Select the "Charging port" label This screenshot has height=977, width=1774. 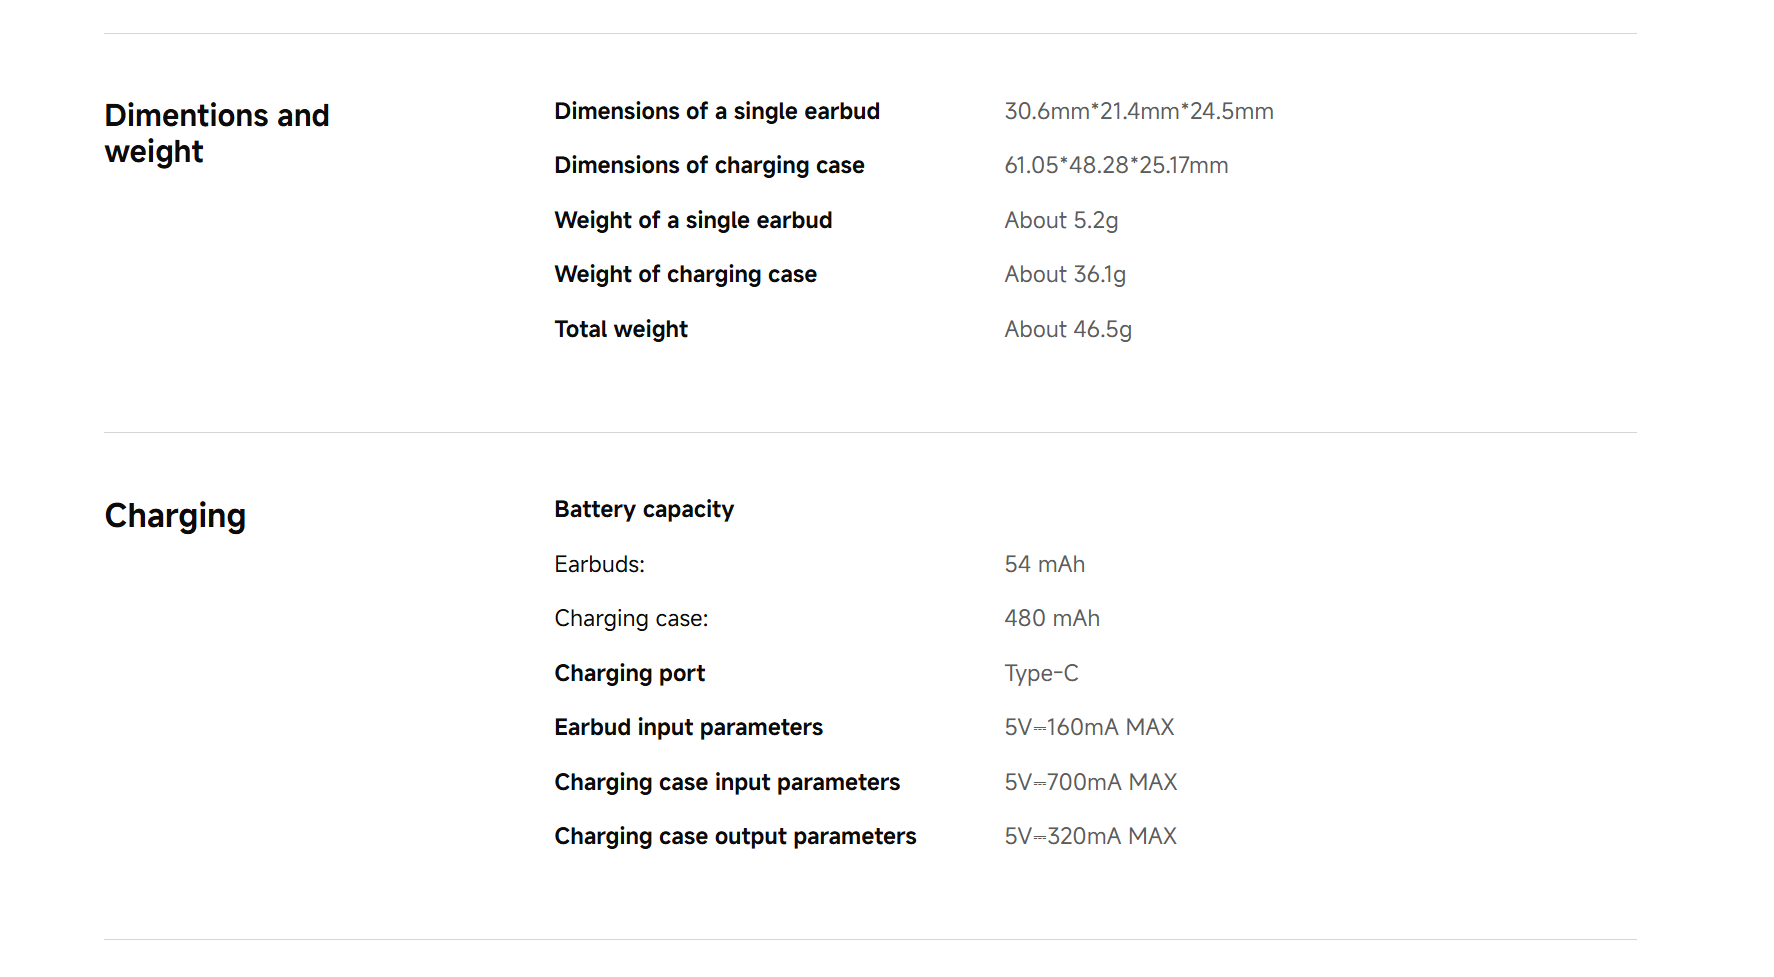point(629,673)
